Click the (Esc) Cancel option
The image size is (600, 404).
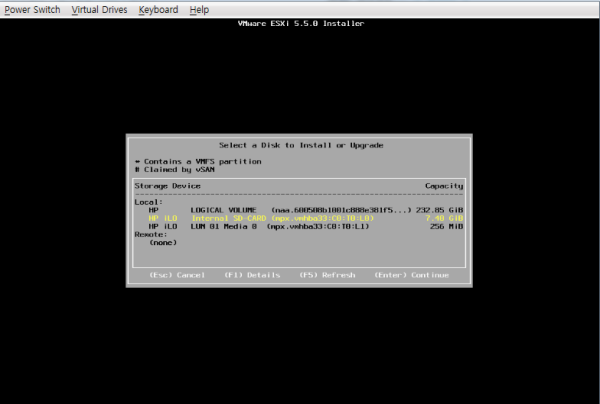(x=177, y=275)
